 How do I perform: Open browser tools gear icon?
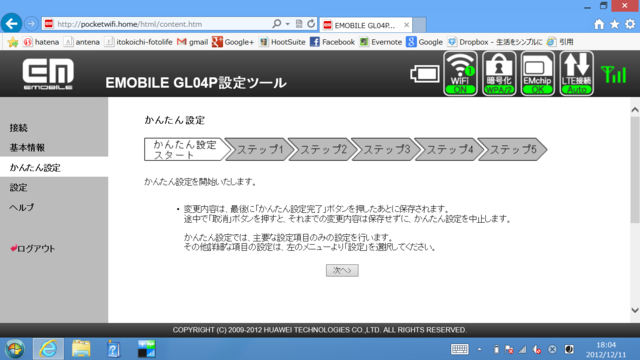pos(630,24)
